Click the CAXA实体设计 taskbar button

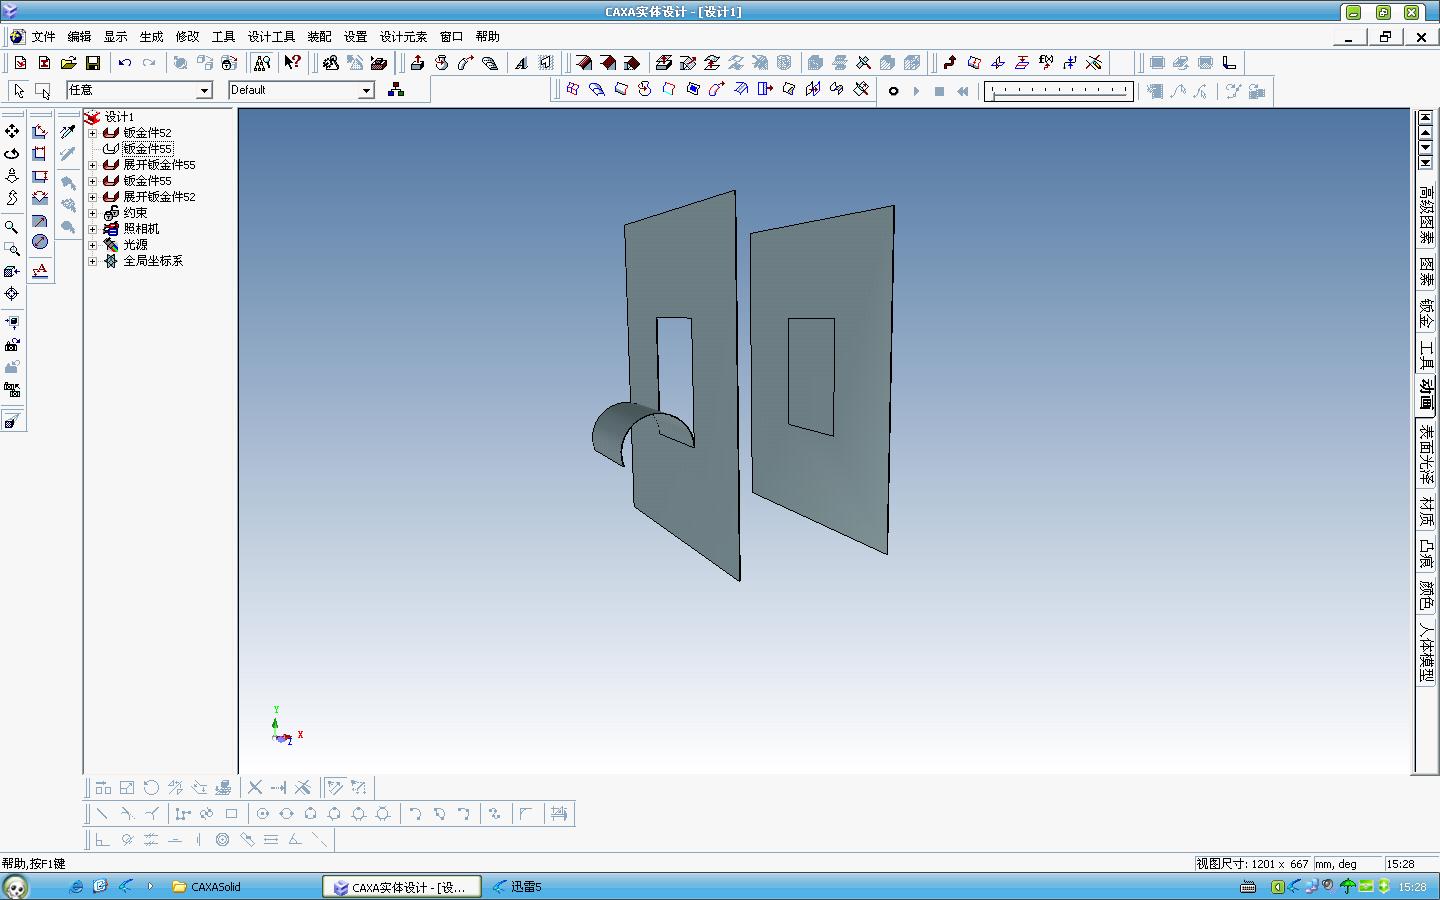point(401,887)
